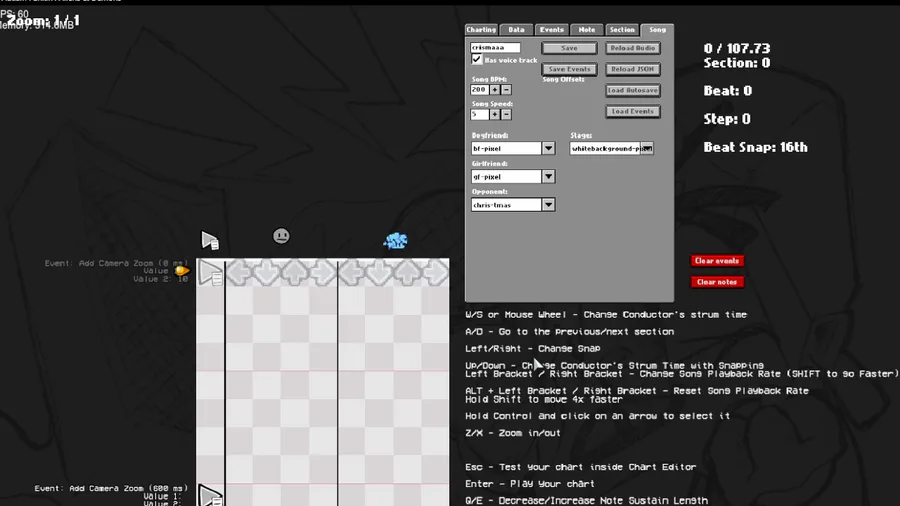Click the Reload Audio button

[x=633, y=48]
